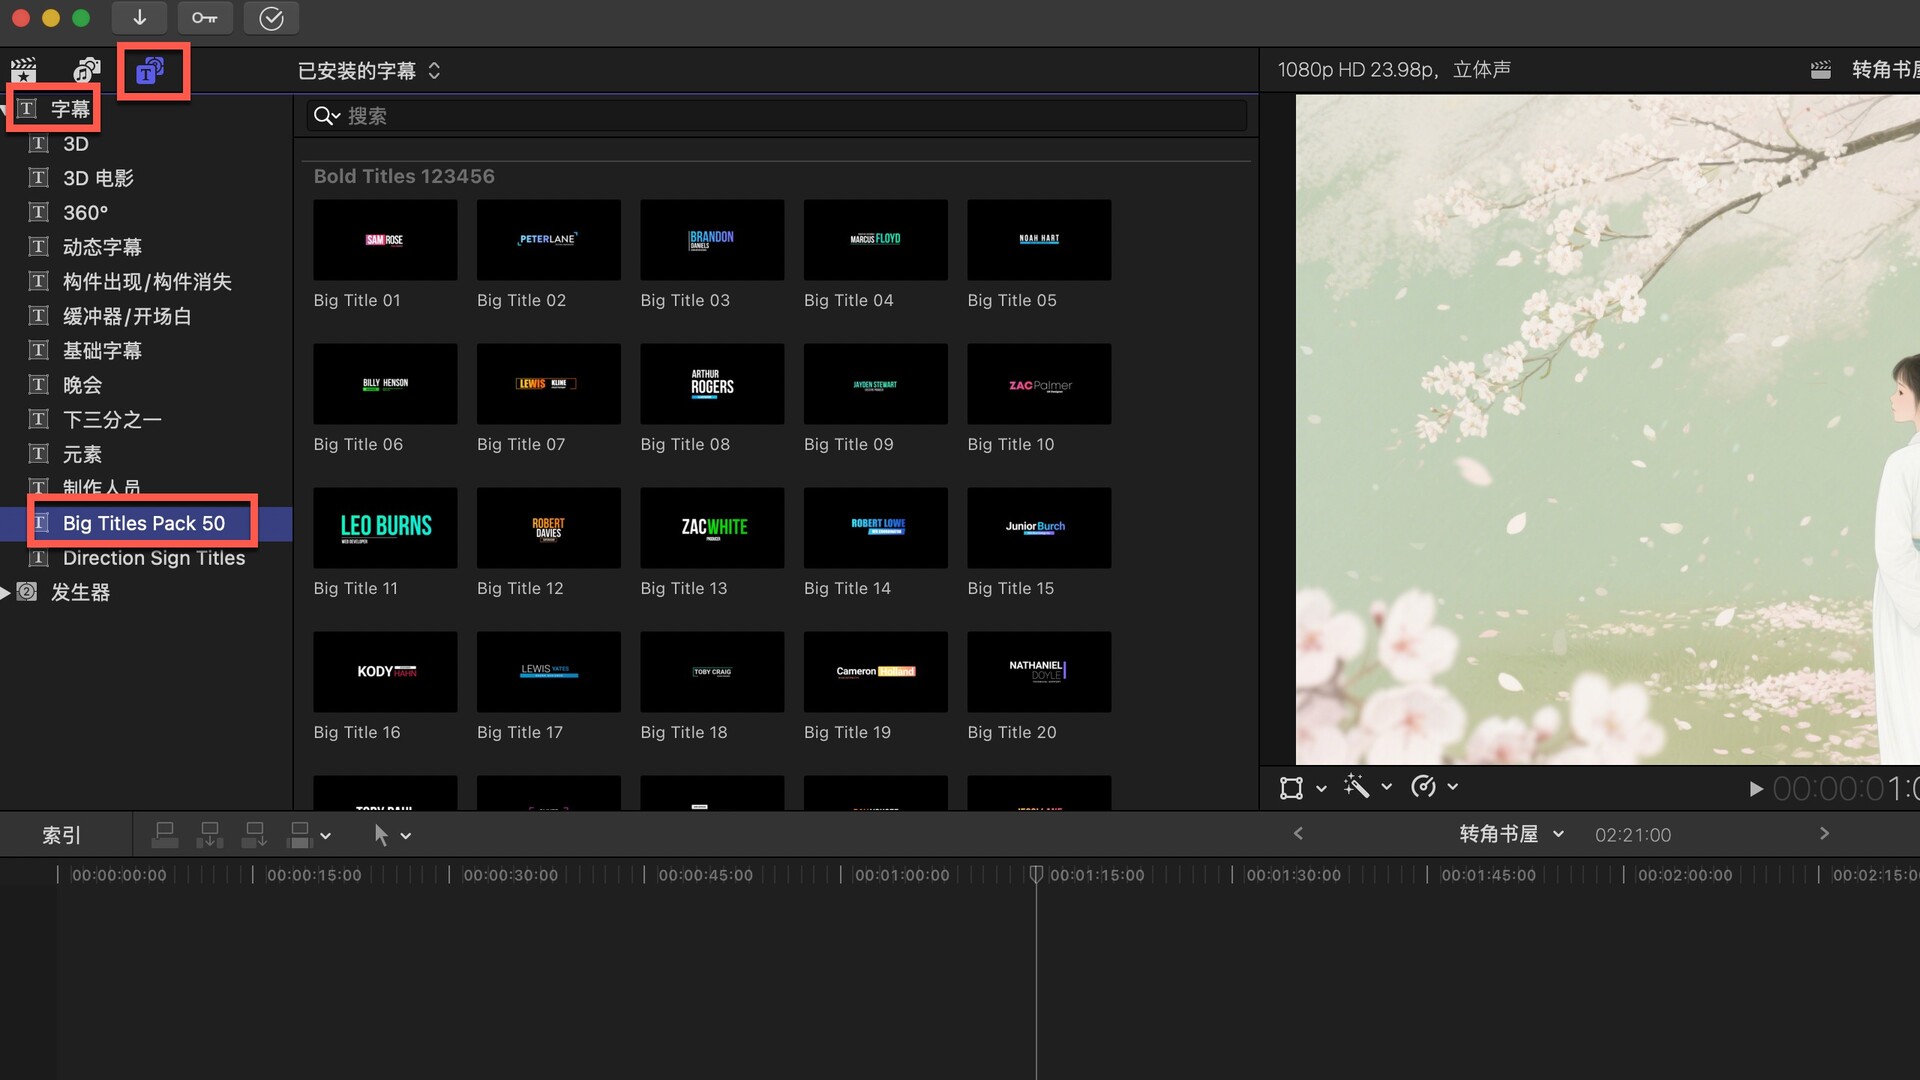Viewport: 1920px width, 1080px height.
Task: Open the 转角书屋 project dropdown in timeline
Action: coord(1512,834)
